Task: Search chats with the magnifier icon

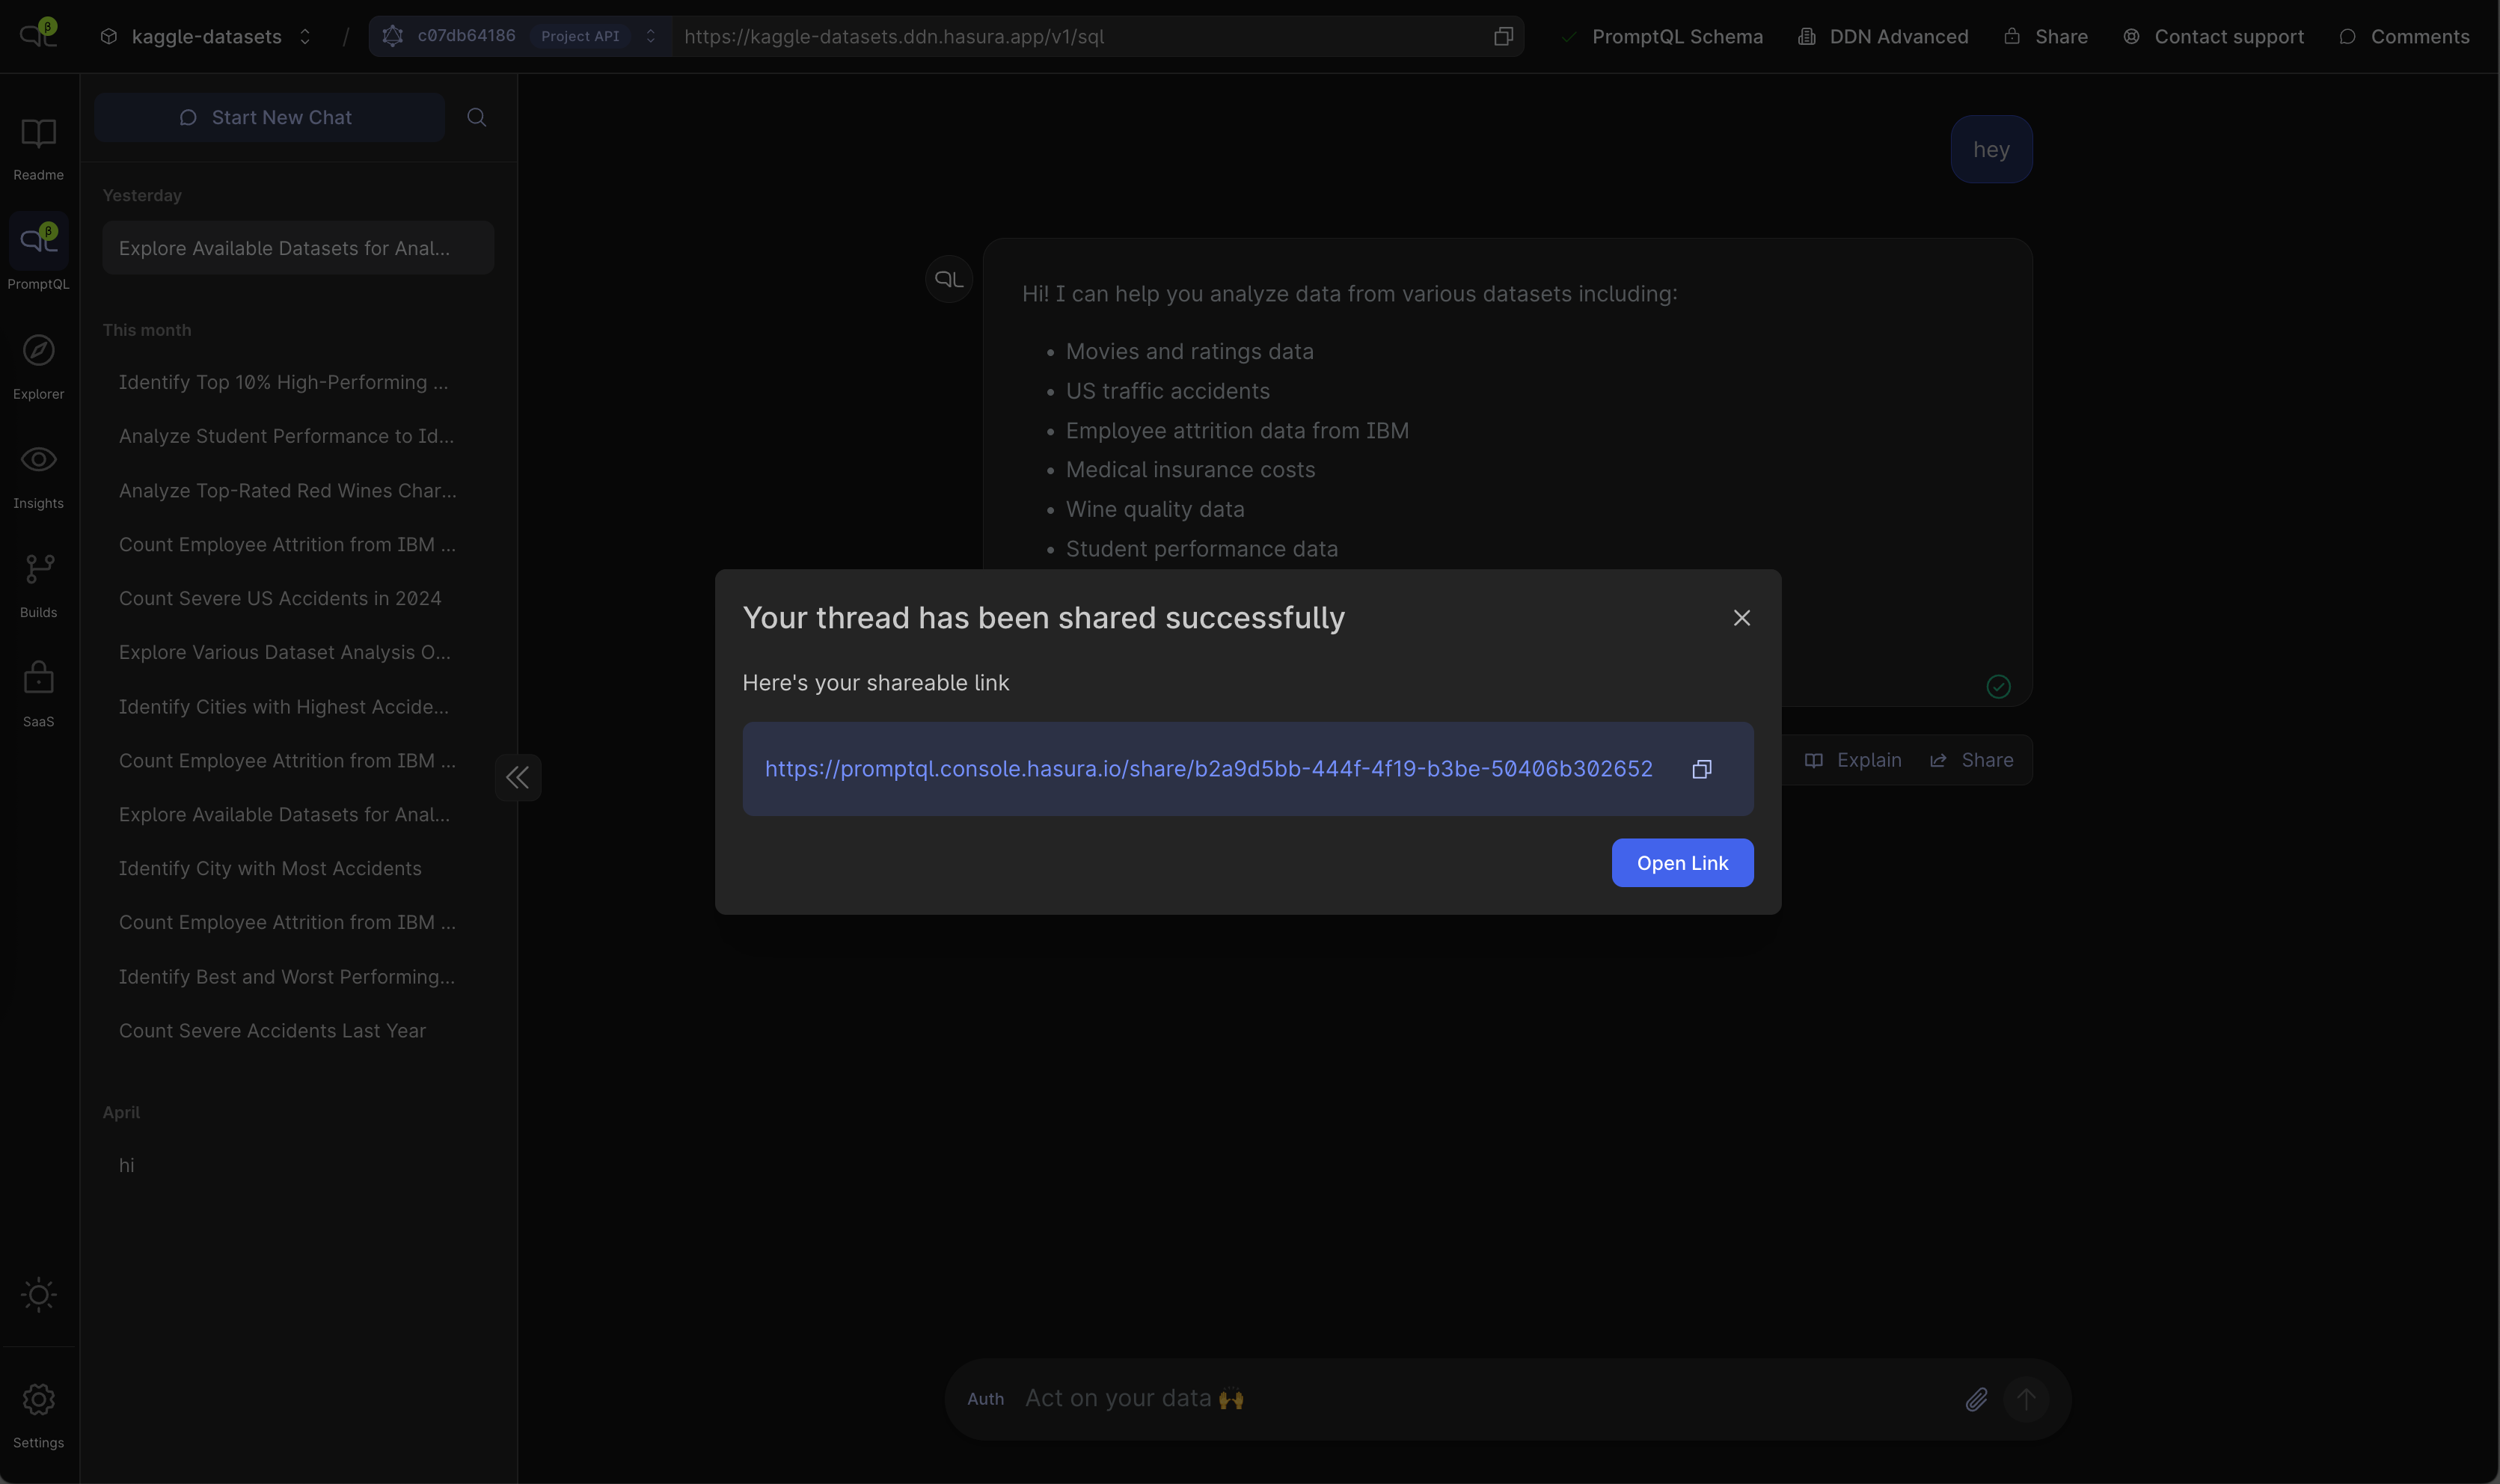Action: click(x=476, y=118)
